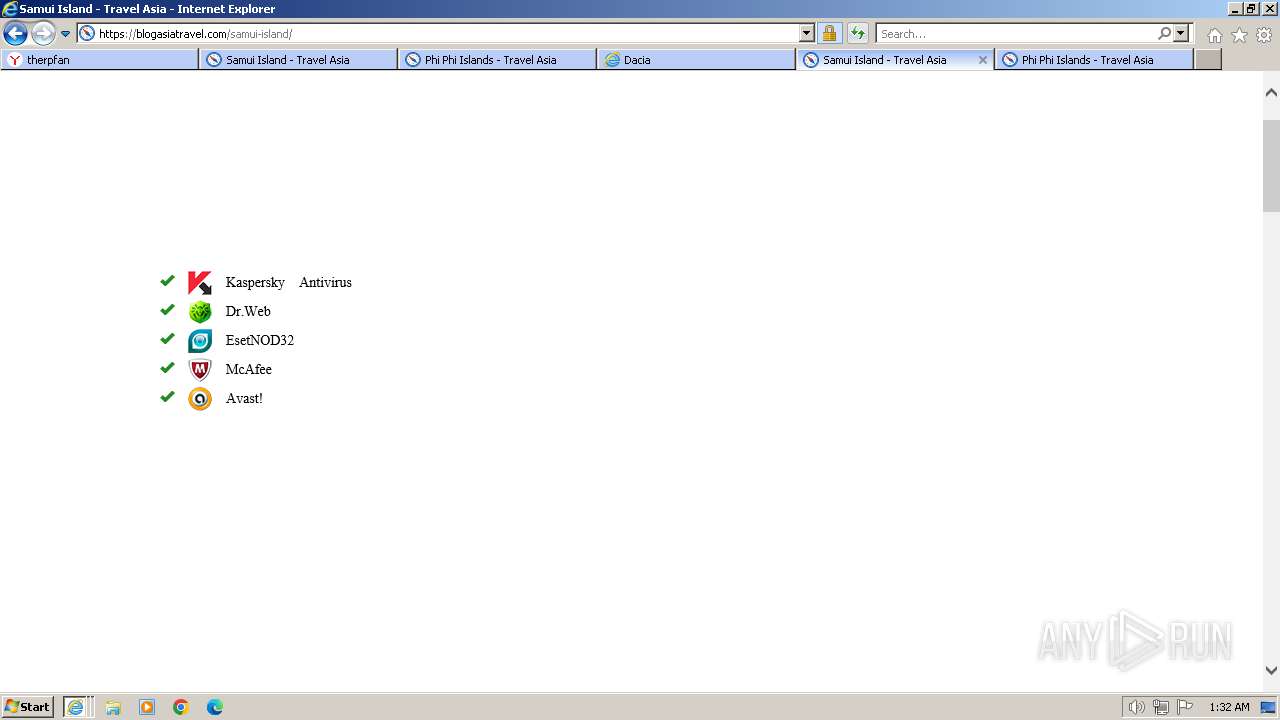Switch to first Samui Island - Travel Asia tab

pyautogui.click(x=299, y=60)
